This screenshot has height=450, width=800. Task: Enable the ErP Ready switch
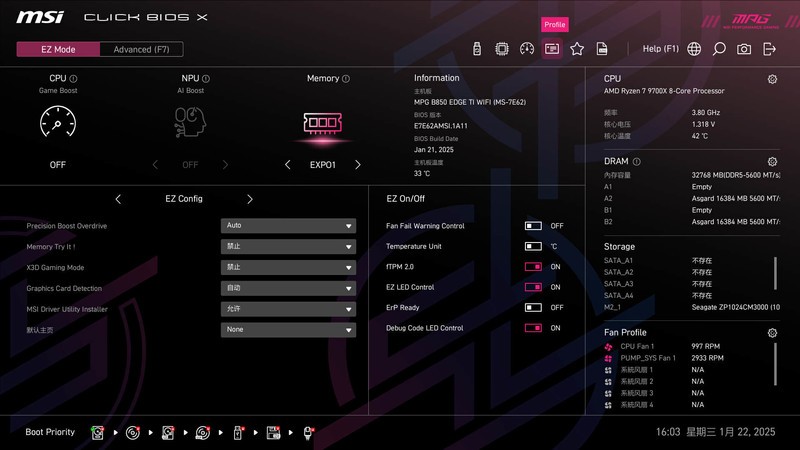pyautogui.click(x=533, y=307)
